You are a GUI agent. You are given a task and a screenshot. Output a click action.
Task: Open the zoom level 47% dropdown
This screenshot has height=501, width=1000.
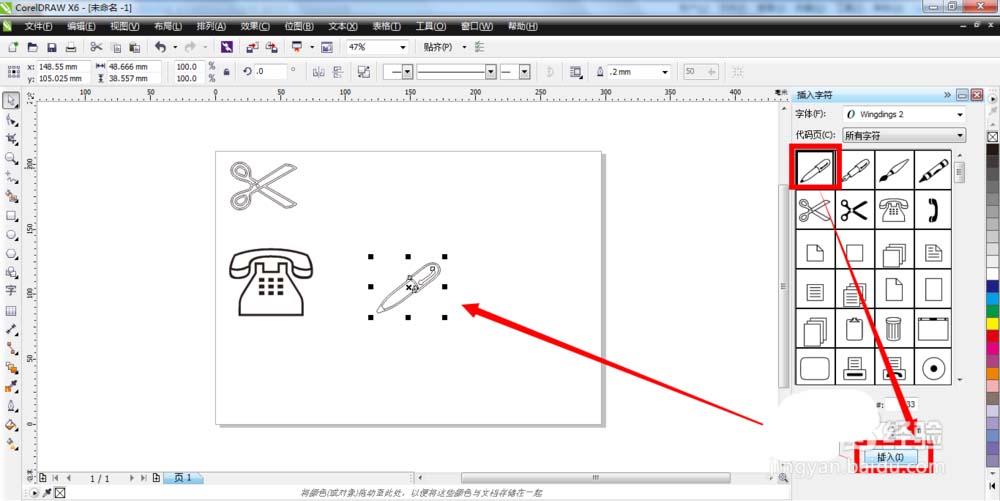[x=403, y=47]
